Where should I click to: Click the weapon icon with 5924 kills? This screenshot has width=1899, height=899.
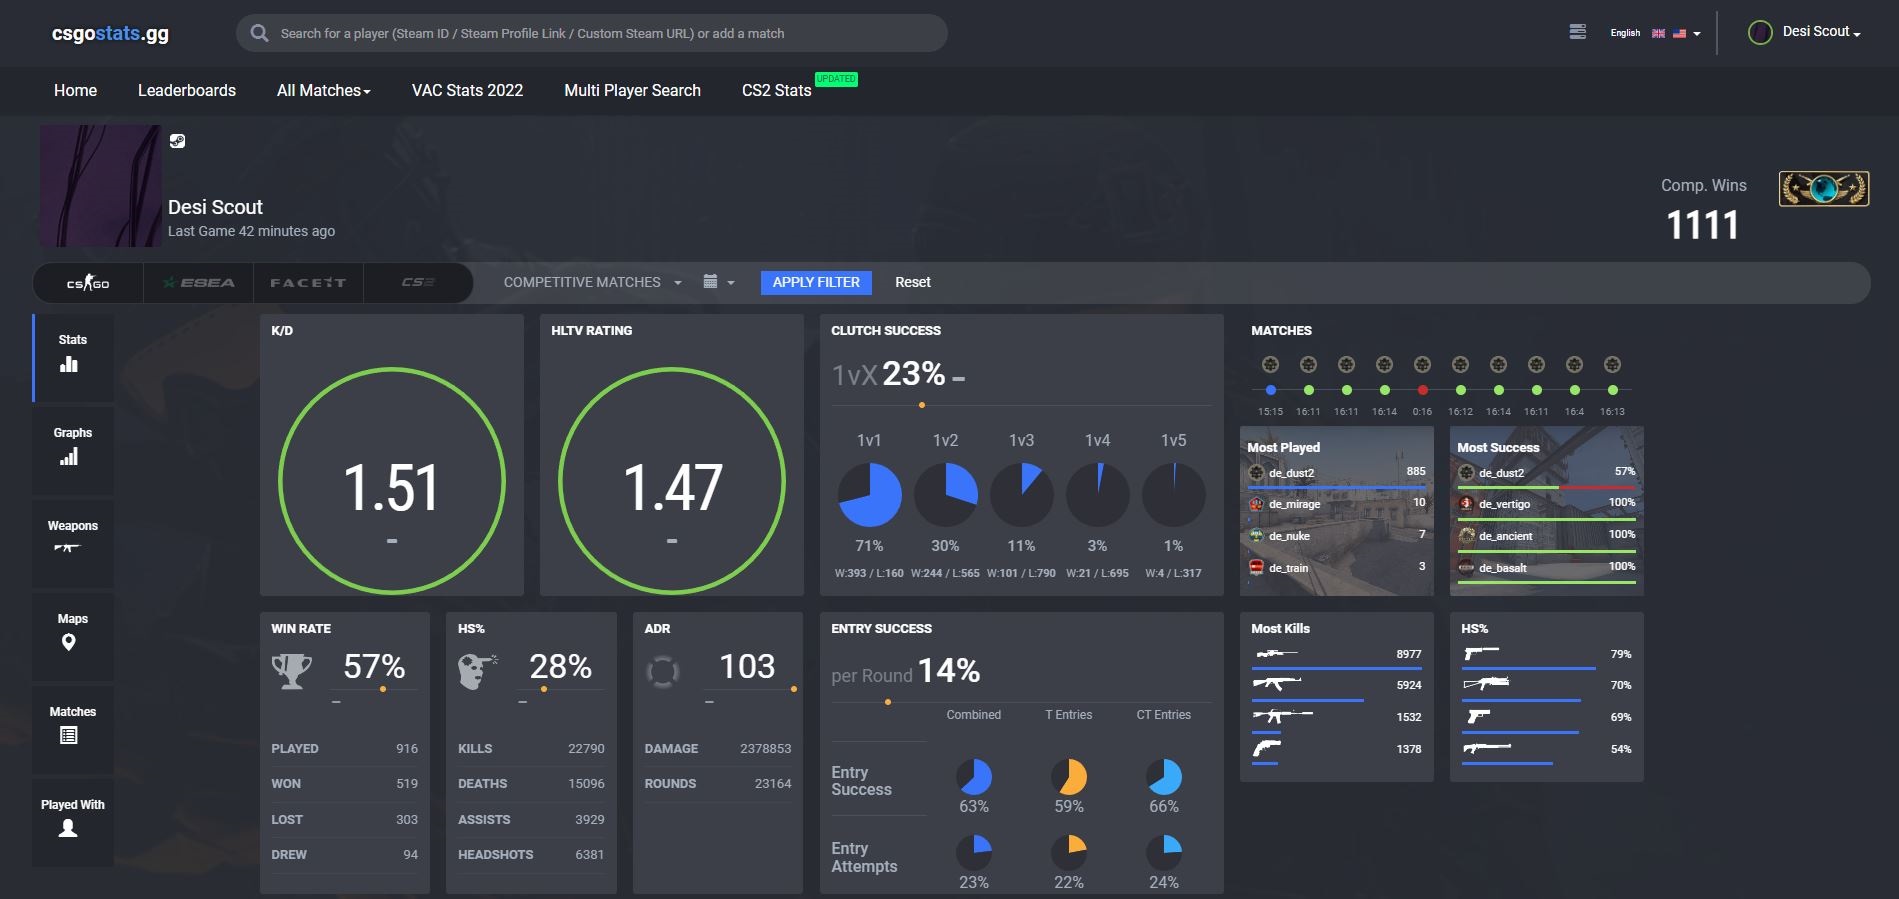point(1277,684)
